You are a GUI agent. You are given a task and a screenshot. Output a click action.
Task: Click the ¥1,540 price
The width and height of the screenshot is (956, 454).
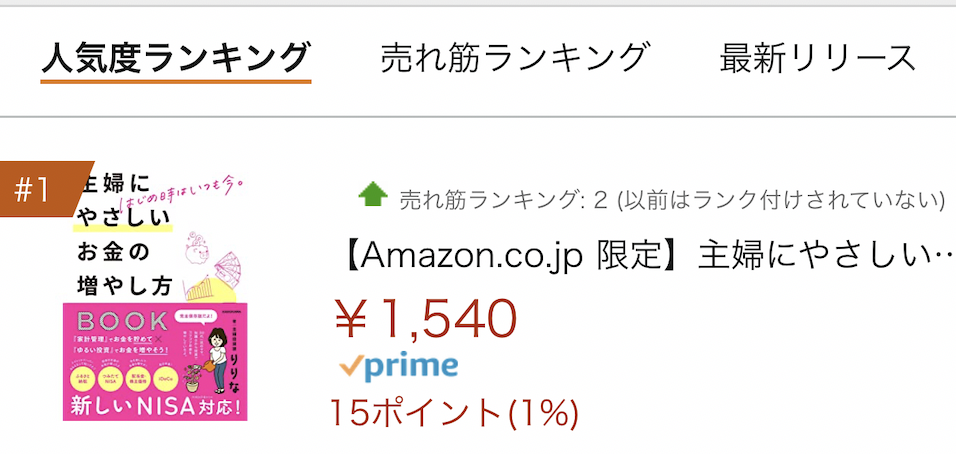(426, 319)
